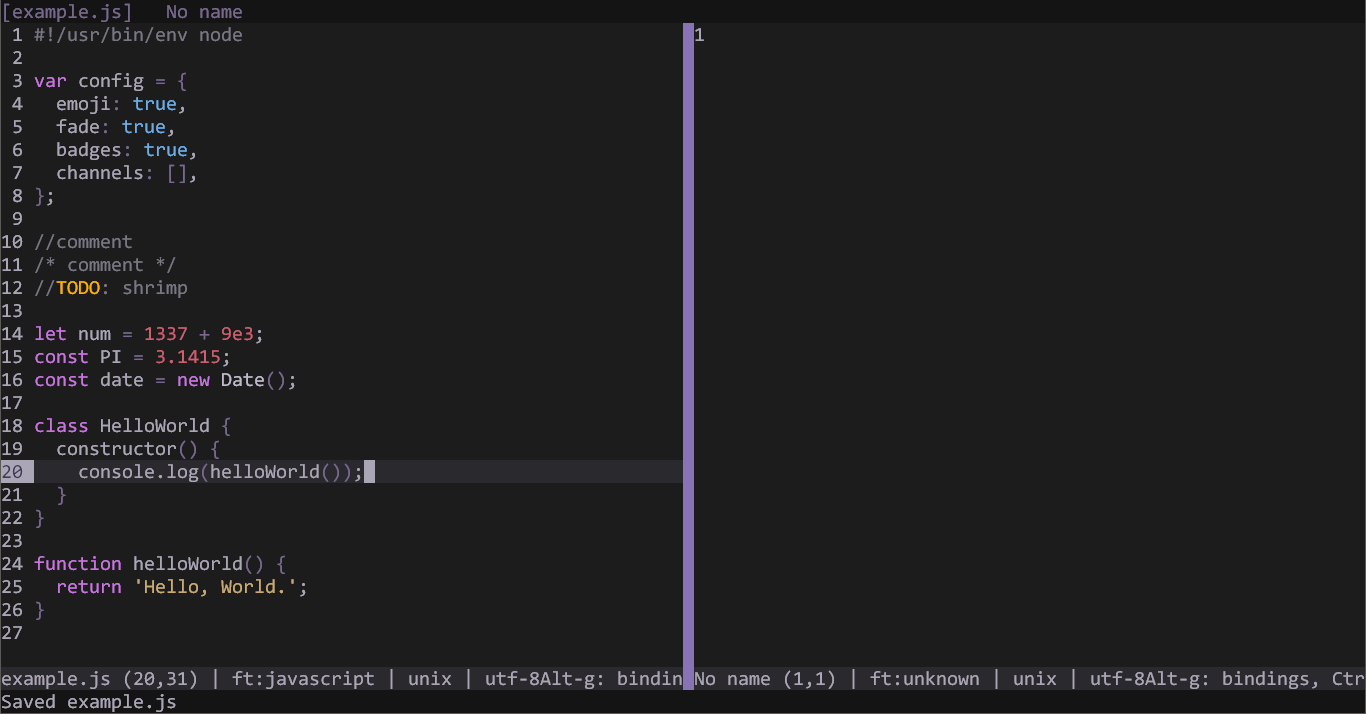
Task: Click 'Date' in the constructor call
Action: 243,380
